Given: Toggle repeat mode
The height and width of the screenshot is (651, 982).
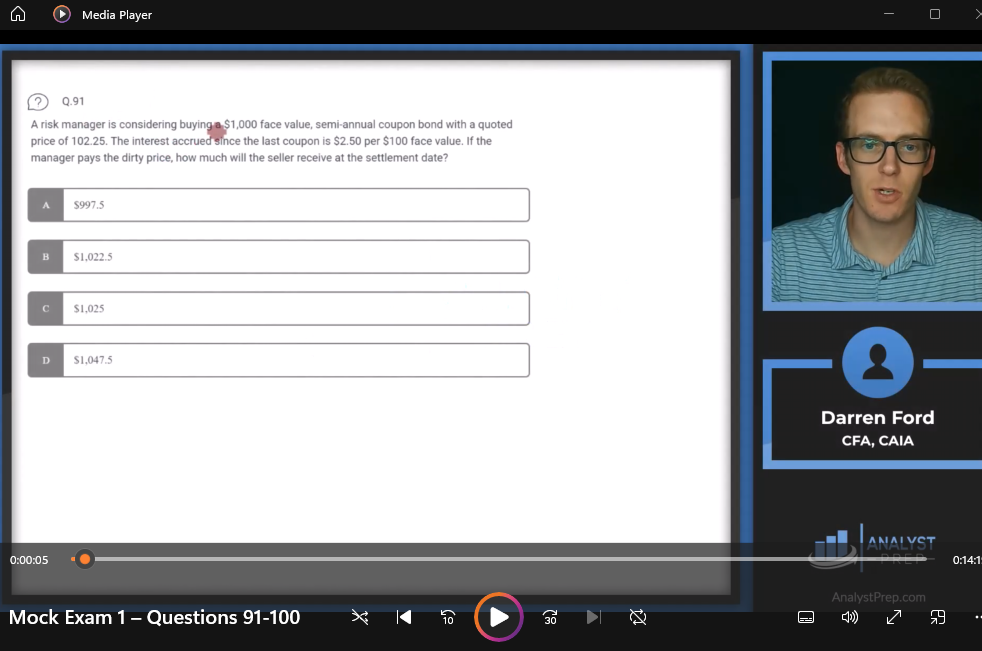Looking at the screenshot, I should pyautogui.click(x=638, y=617).
